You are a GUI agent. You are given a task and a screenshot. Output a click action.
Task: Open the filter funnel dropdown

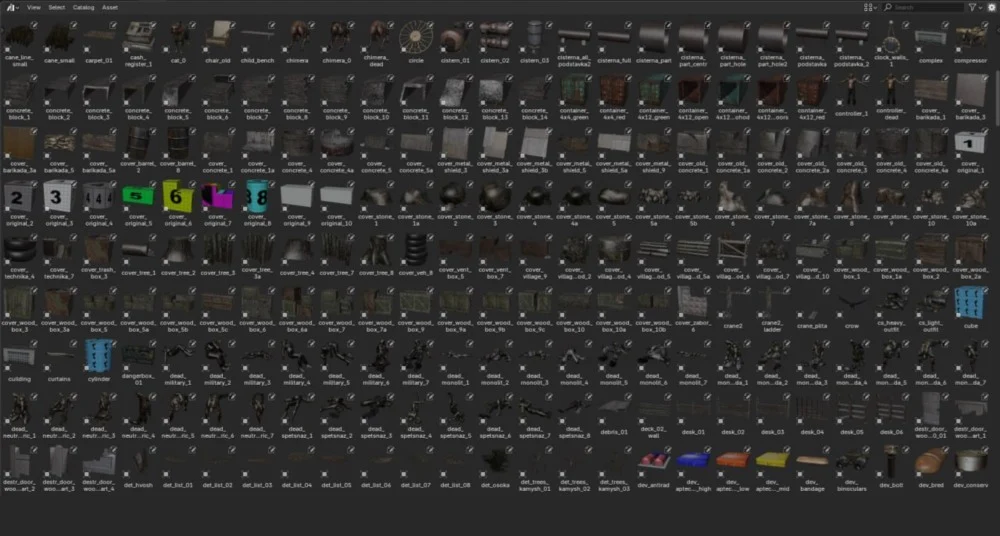coord(975,7)
